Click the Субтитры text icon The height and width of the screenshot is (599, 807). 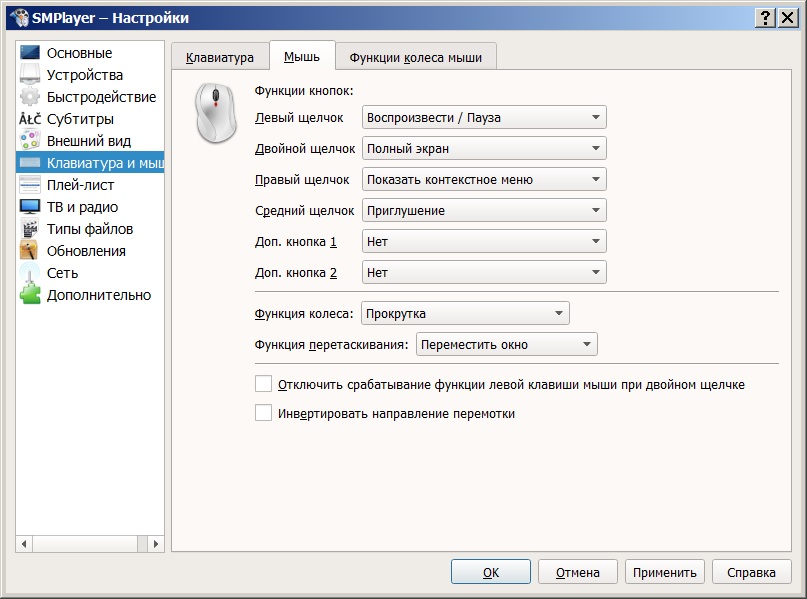[30, 119]
